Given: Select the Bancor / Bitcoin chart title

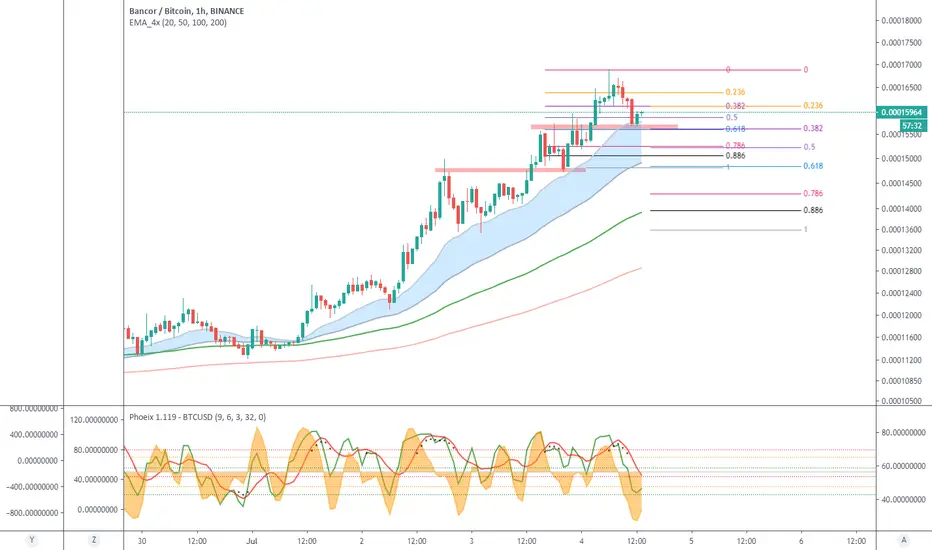Looking at the screenshot, I should click(186, 11).
